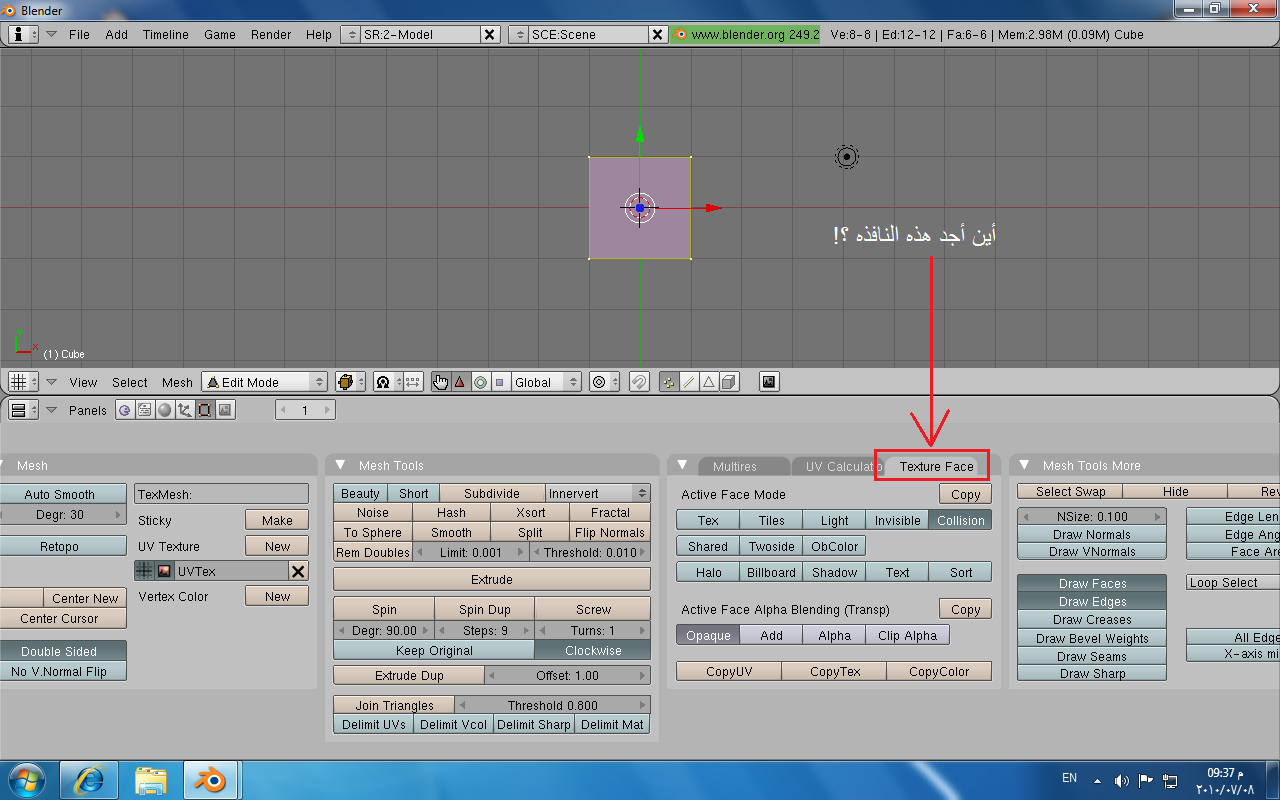
Task: Open the Select menu in 3D header
Action: click(130, 382)
